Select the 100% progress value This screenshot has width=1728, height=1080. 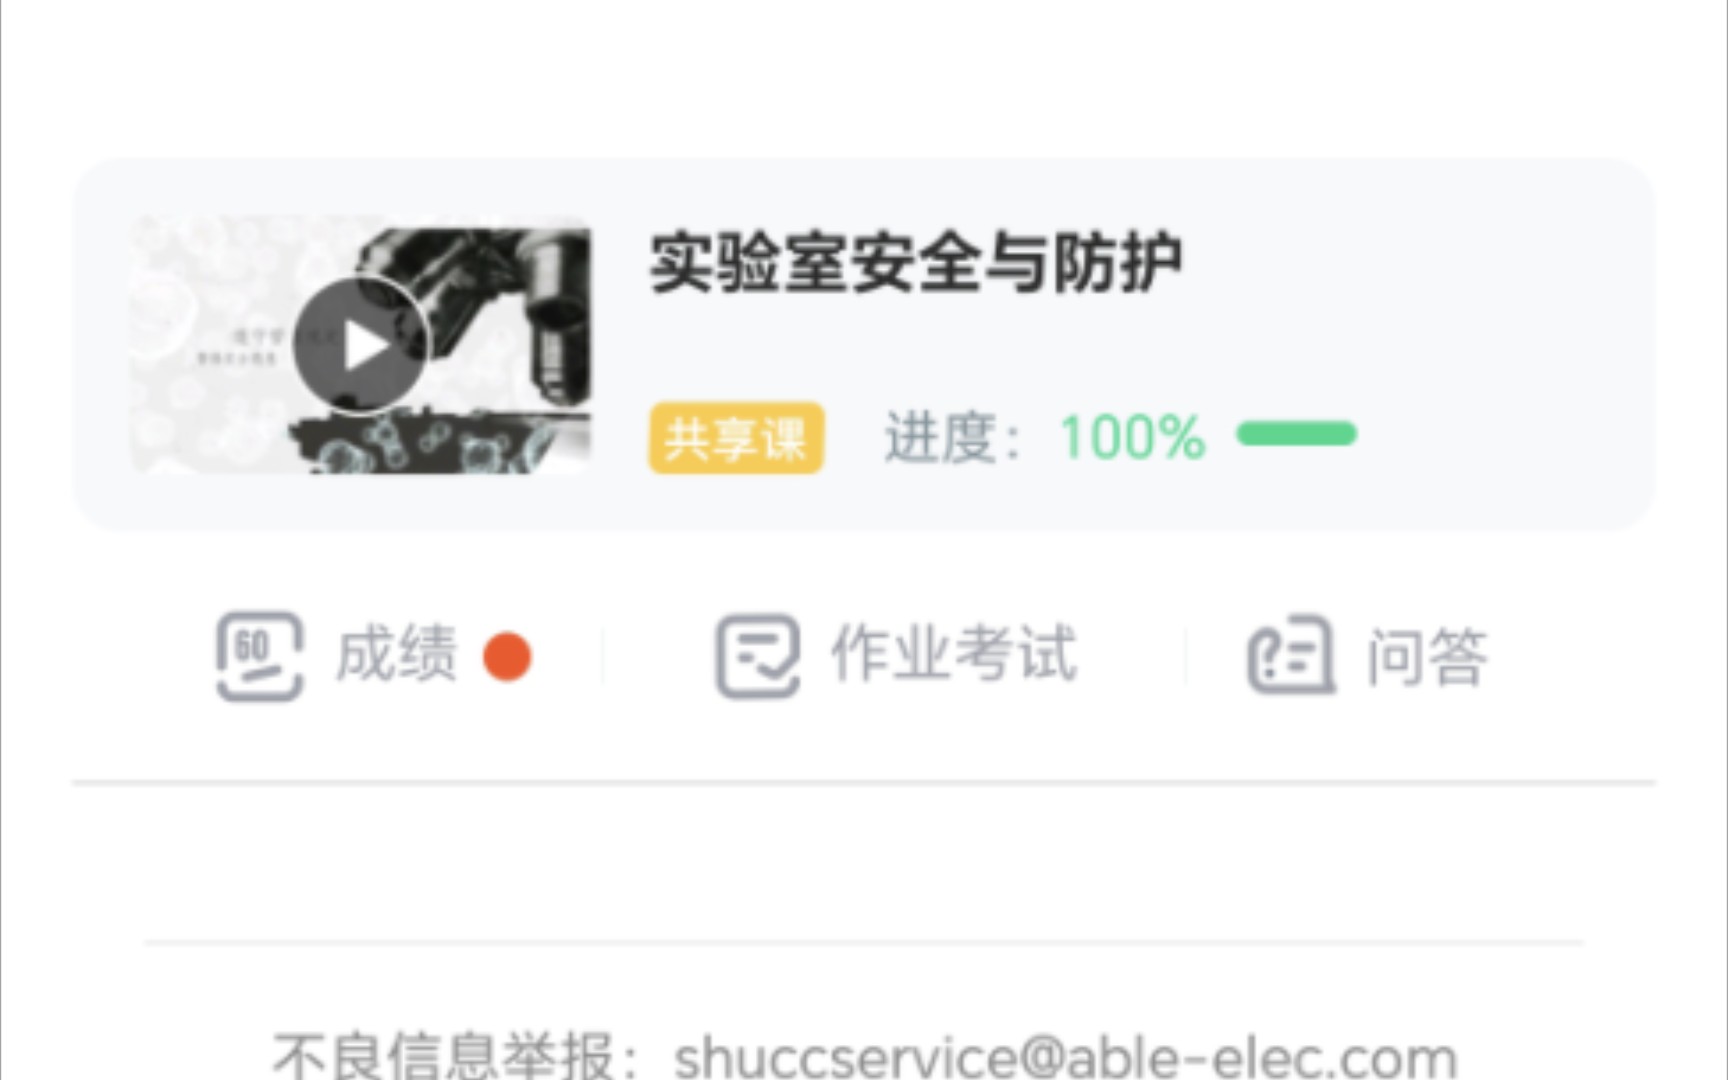coord(1132,438)
